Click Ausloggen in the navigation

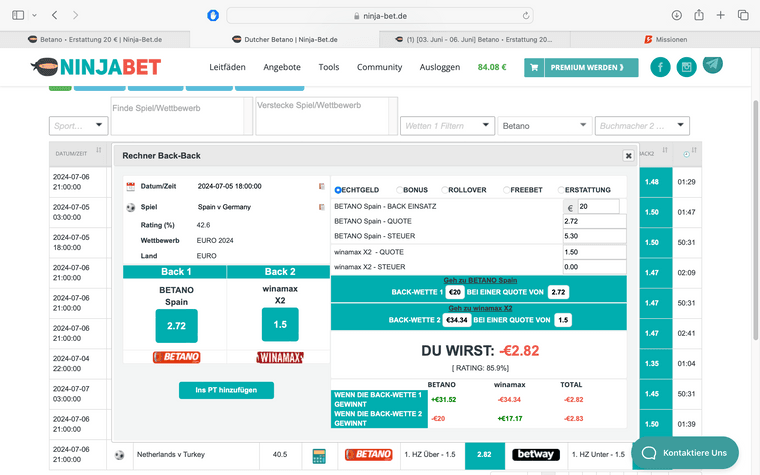pyautogui.click(x=440, y=67)
